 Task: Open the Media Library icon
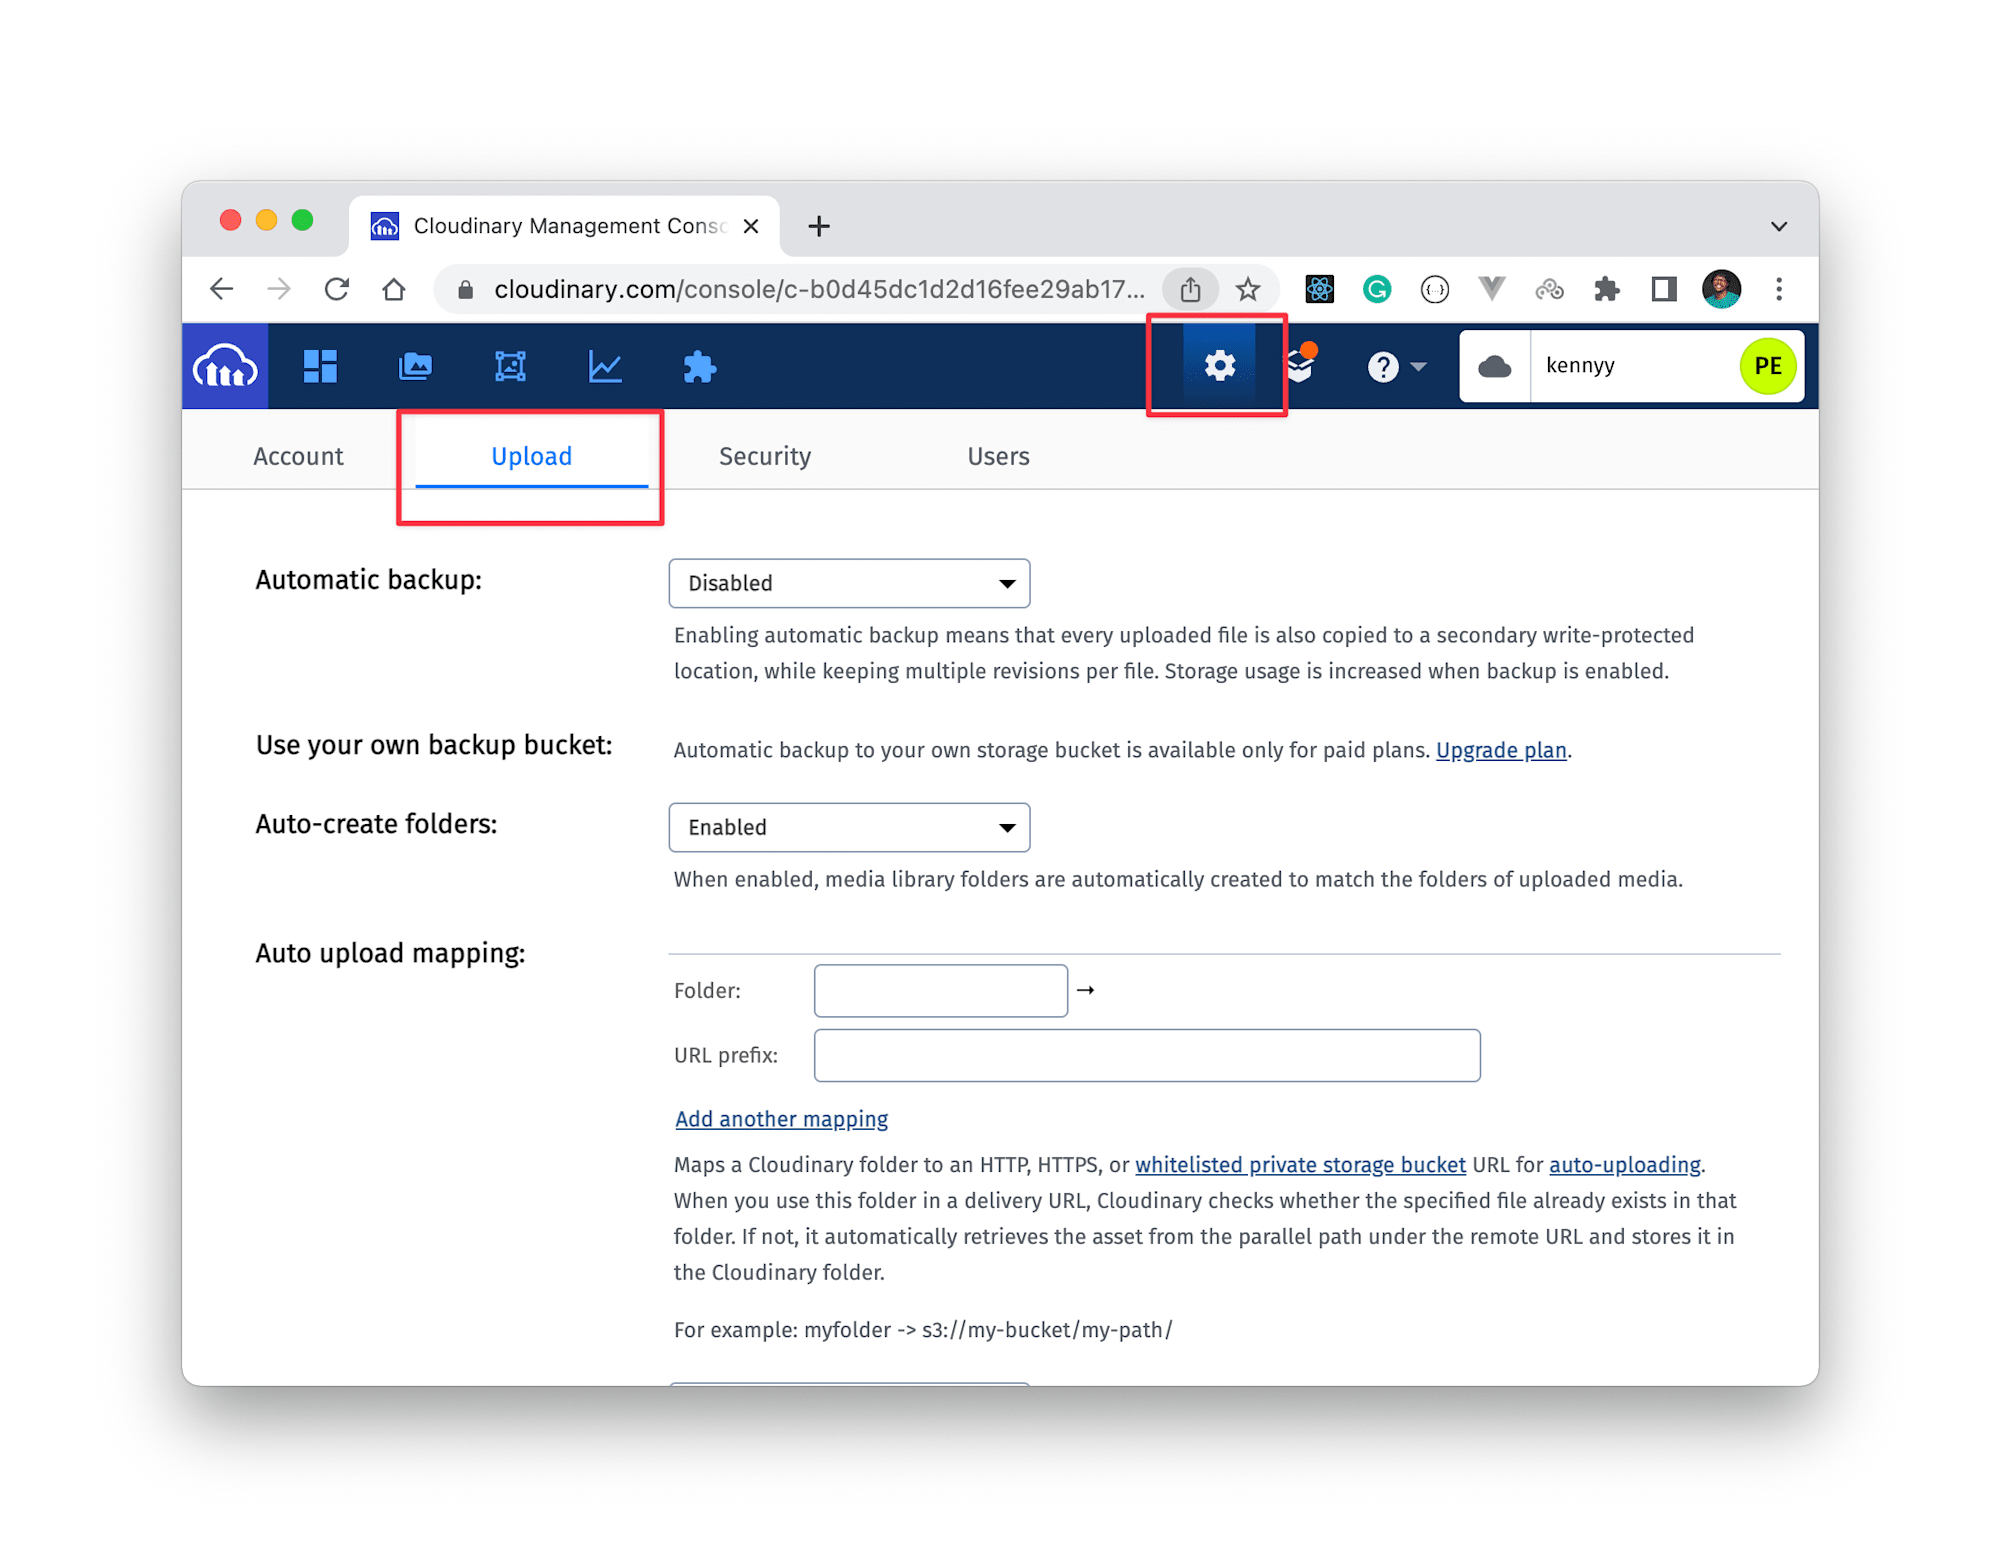pyautogui.click(x=415, y=366)
